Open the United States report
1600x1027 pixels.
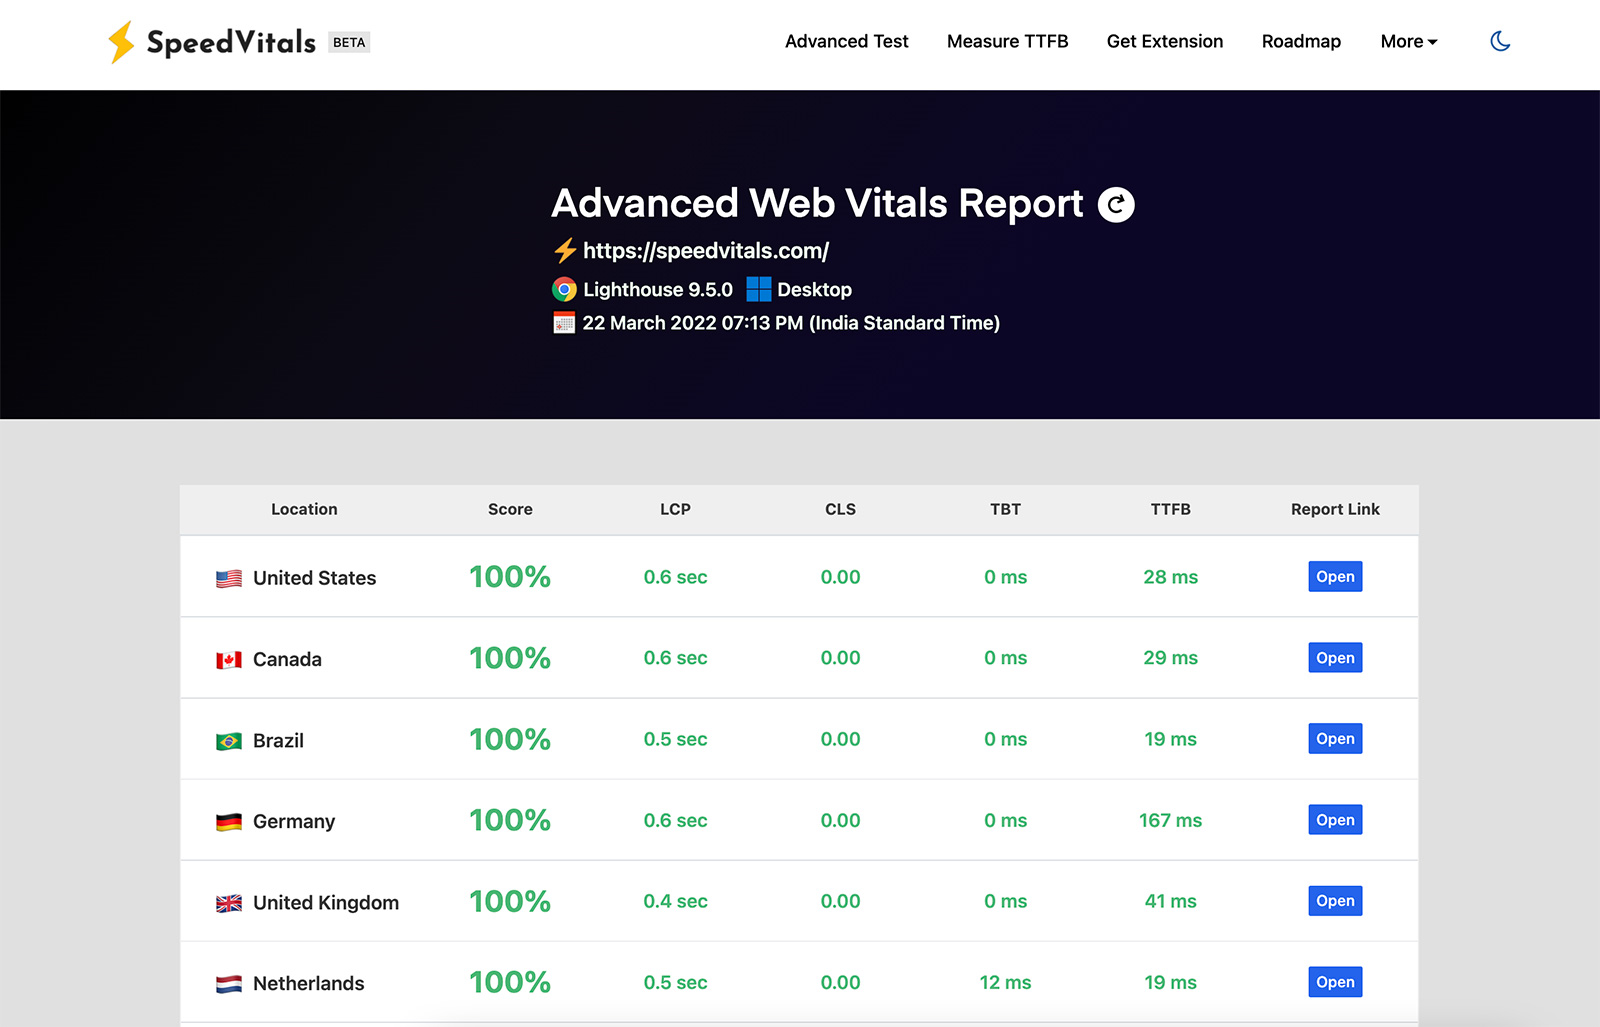pos(1335,577)
